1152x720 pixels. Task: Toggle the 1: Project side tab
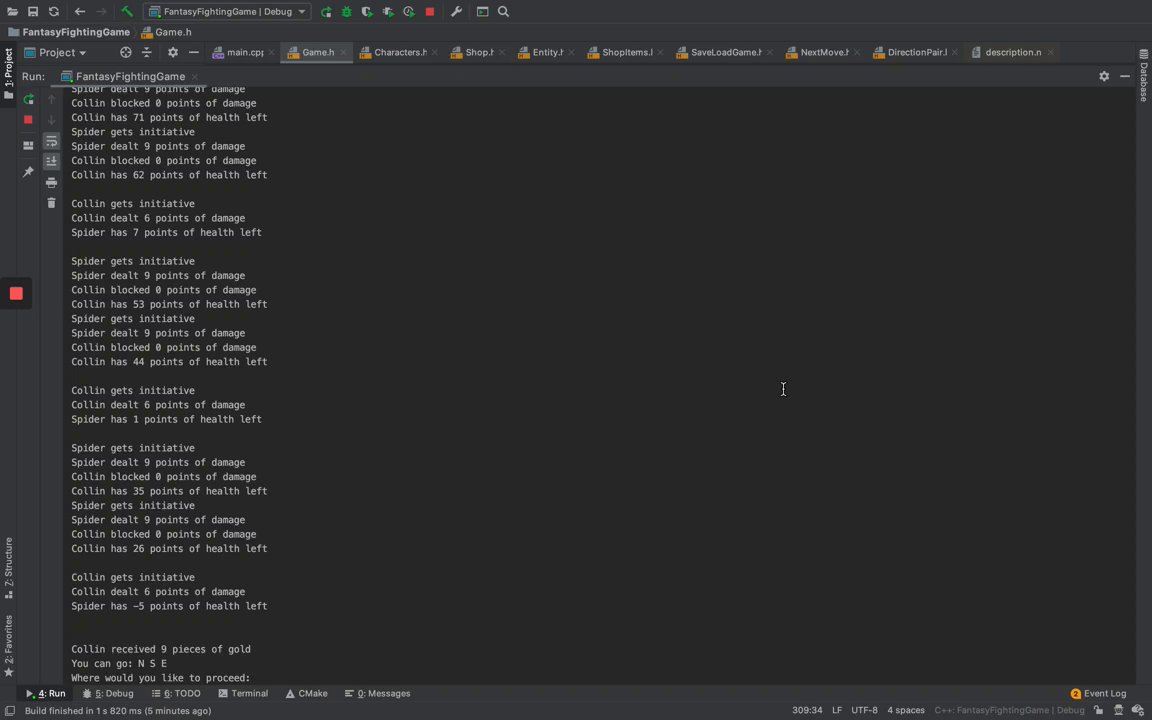pos(9,73)
